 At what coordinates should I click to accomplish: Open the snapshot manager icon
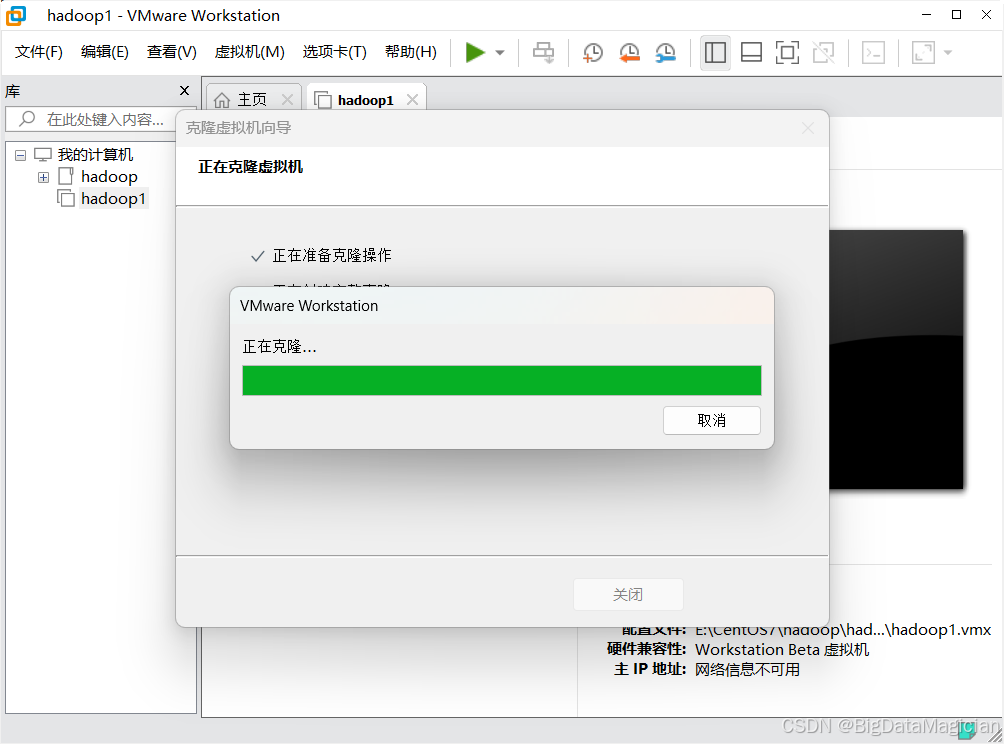[666, 53]
